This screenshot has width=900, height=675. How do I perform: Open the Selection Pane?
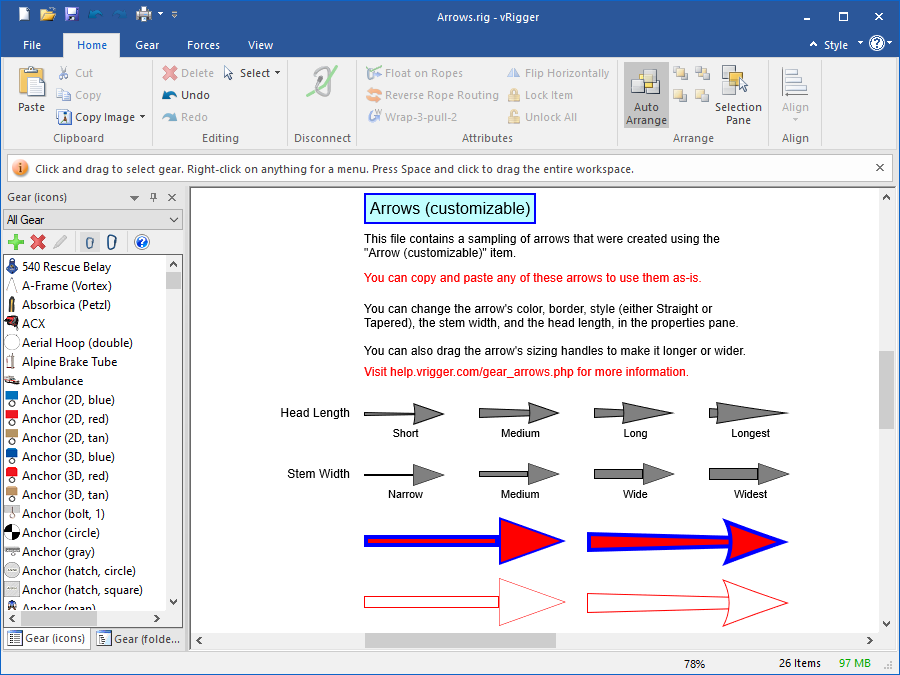738,96
